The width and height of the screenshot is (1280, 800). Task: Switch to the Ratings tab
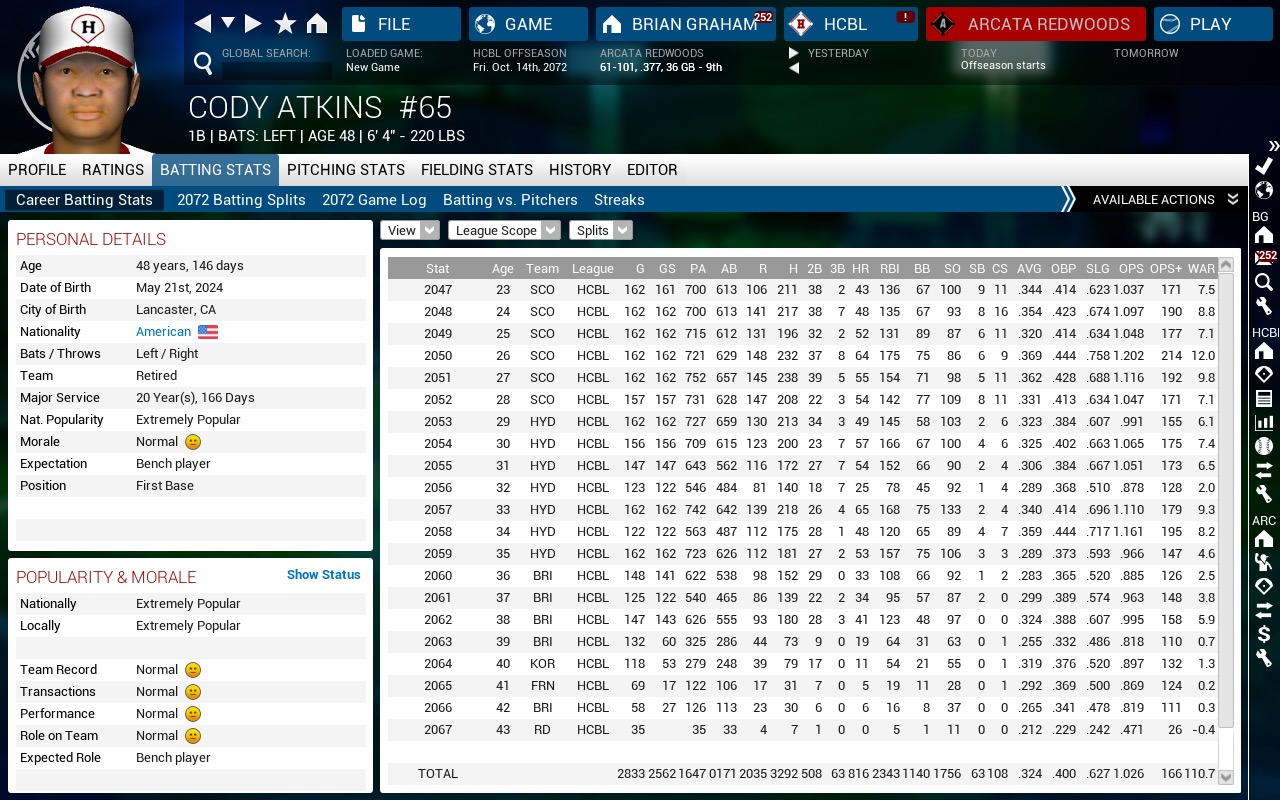[113, 170]
